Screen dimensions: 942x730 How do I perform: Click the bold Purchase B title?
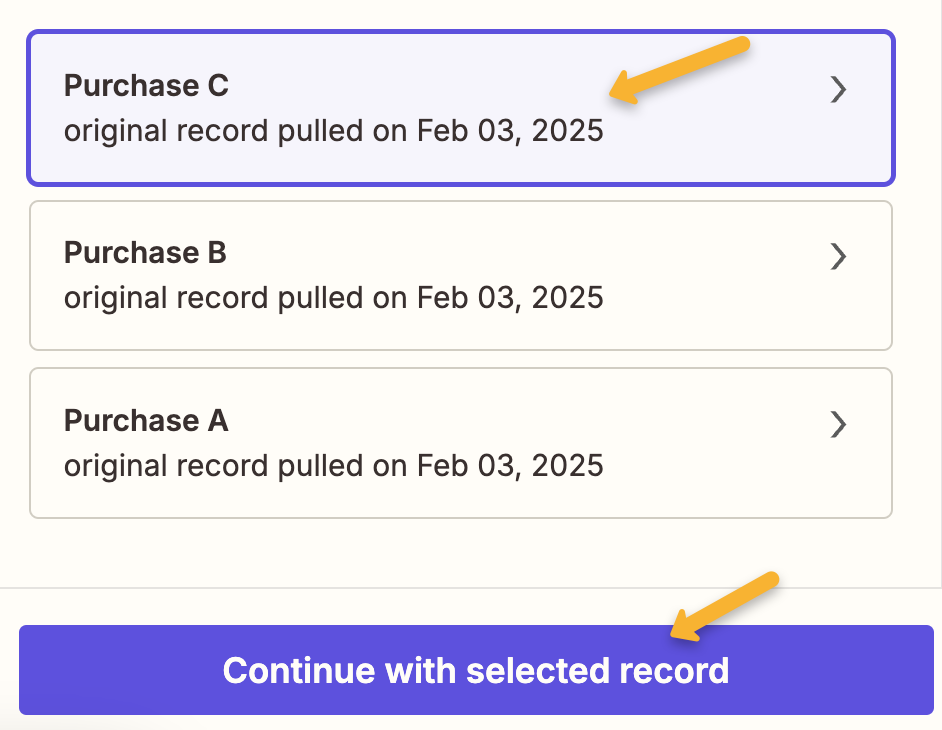[145, 254]
